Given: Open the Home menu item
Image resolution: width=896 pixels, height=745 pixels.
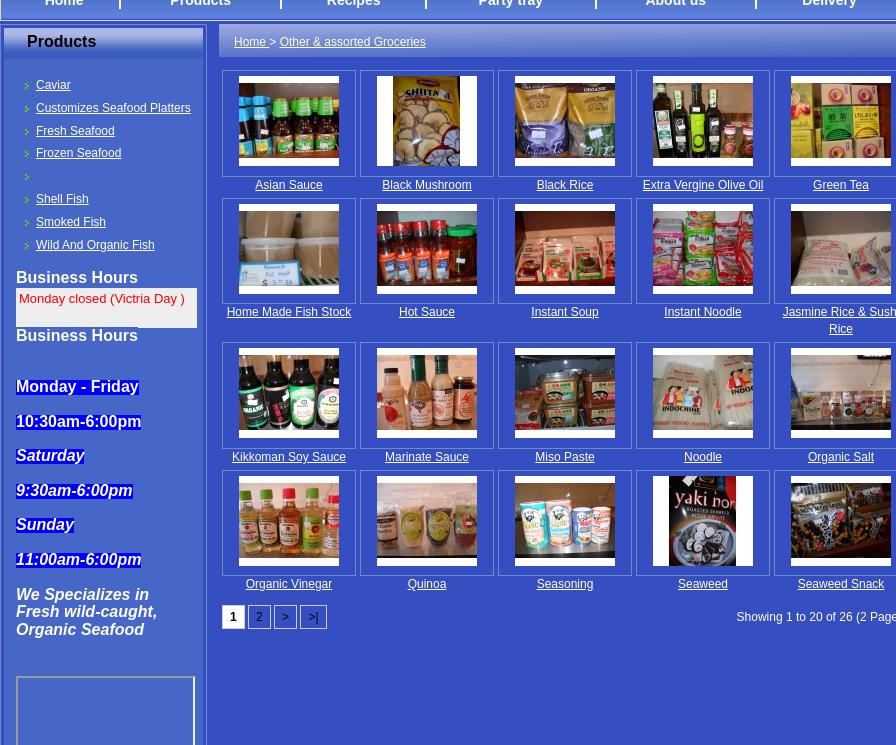Looking at the screenshot, I should pos(64,4).
